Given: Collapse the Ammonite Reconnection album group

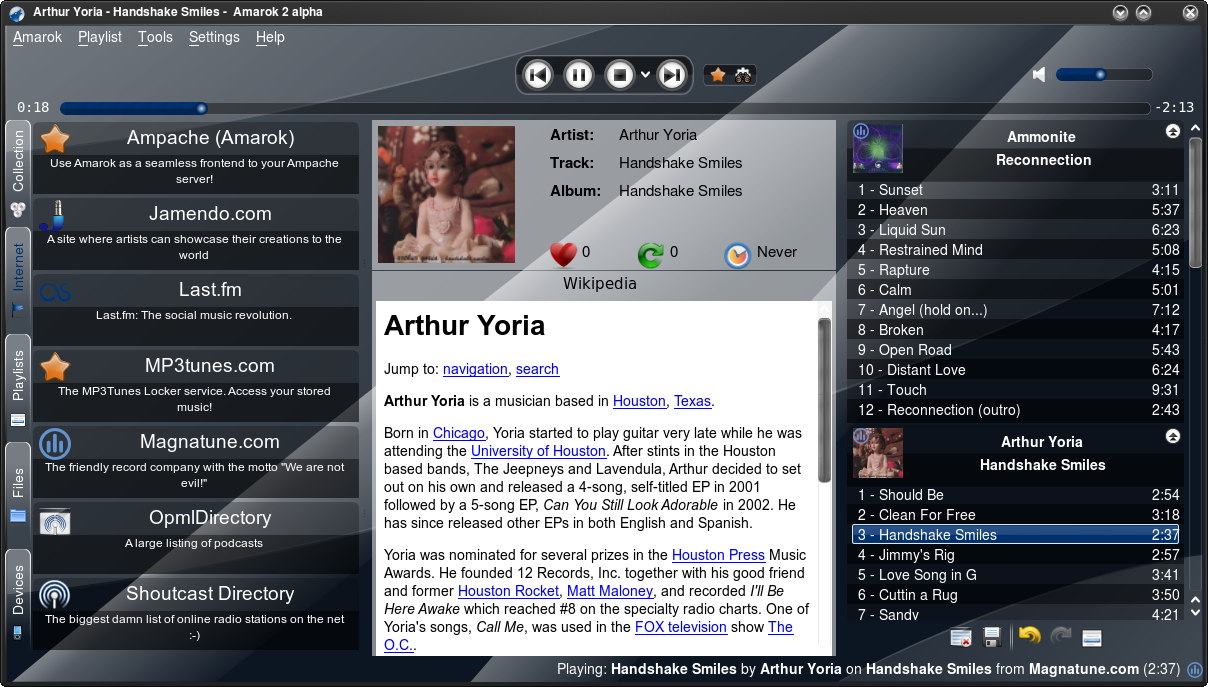Looking at the screenshot, I should coord(1173,131).
